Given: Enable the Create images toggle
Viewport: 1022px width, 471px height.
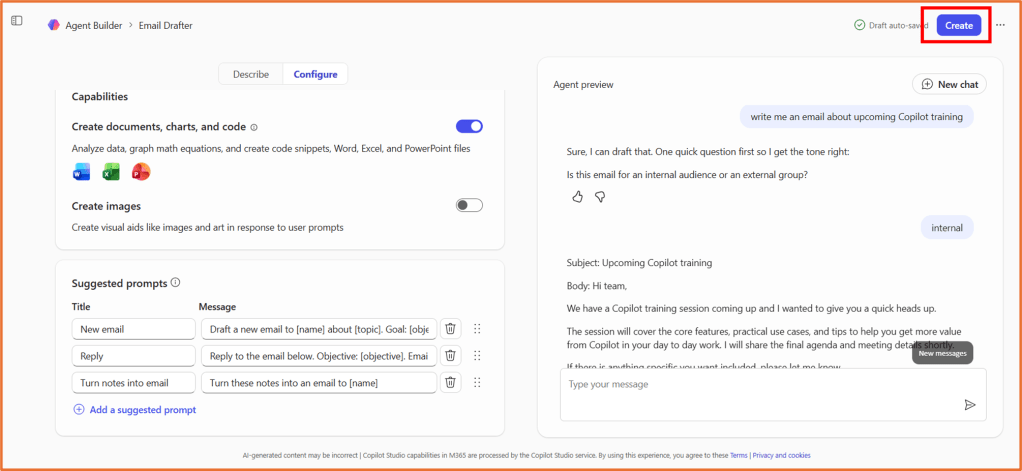Looking at the screenshot, I should click(469, 205).
